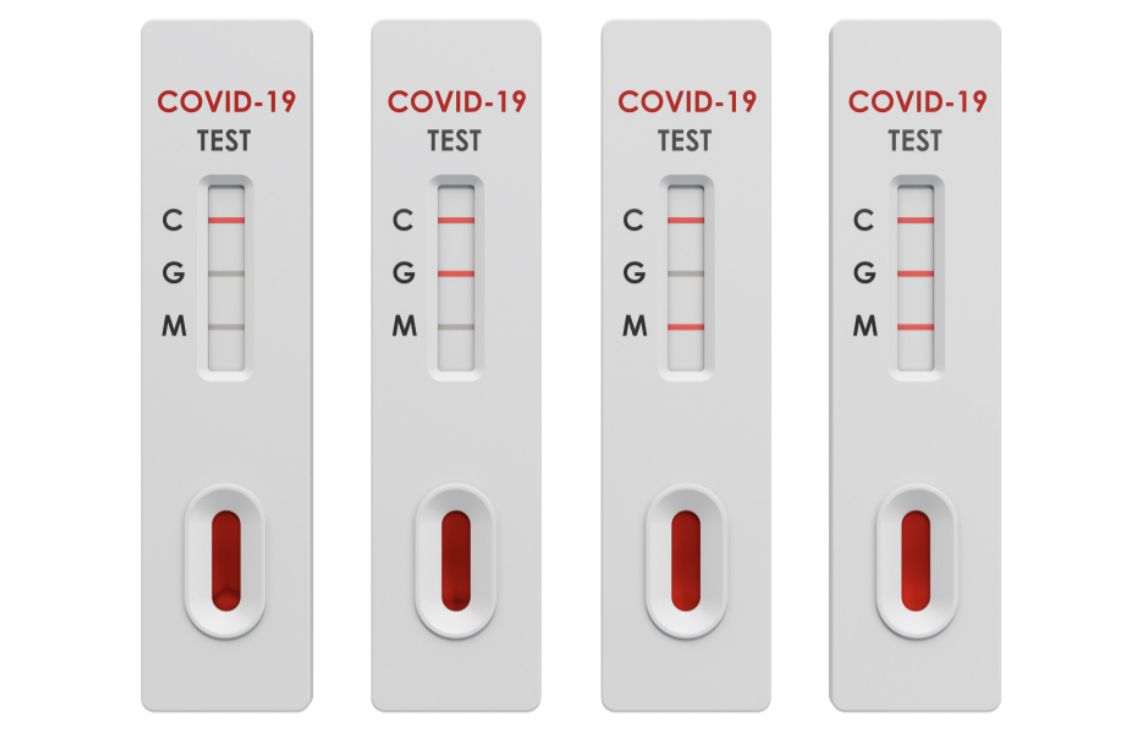Click the red sample well on the leftmost test
This screenshot has width=1148, height=740.
pos(226,560)
